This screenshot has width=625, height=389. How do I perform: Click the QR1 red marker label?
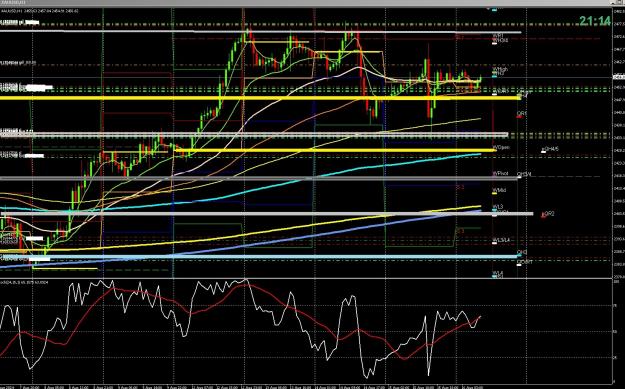521,113
